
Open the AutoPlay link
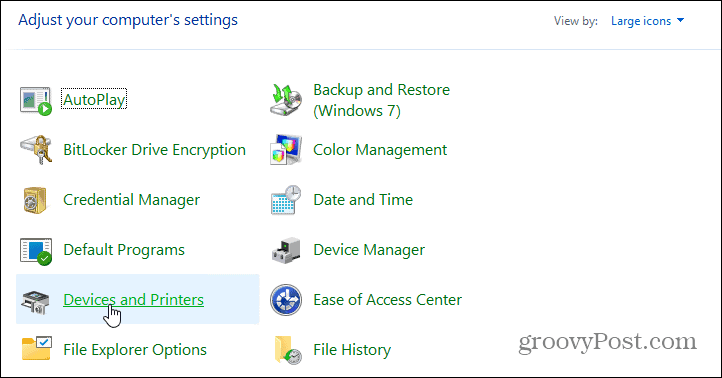(x=94, y=99)
